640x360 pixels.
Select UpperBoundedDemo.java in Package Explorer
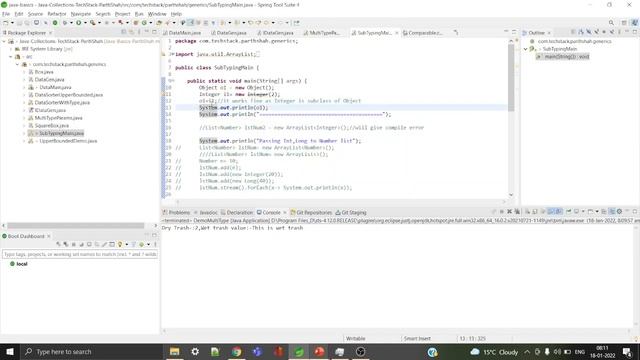68,141
